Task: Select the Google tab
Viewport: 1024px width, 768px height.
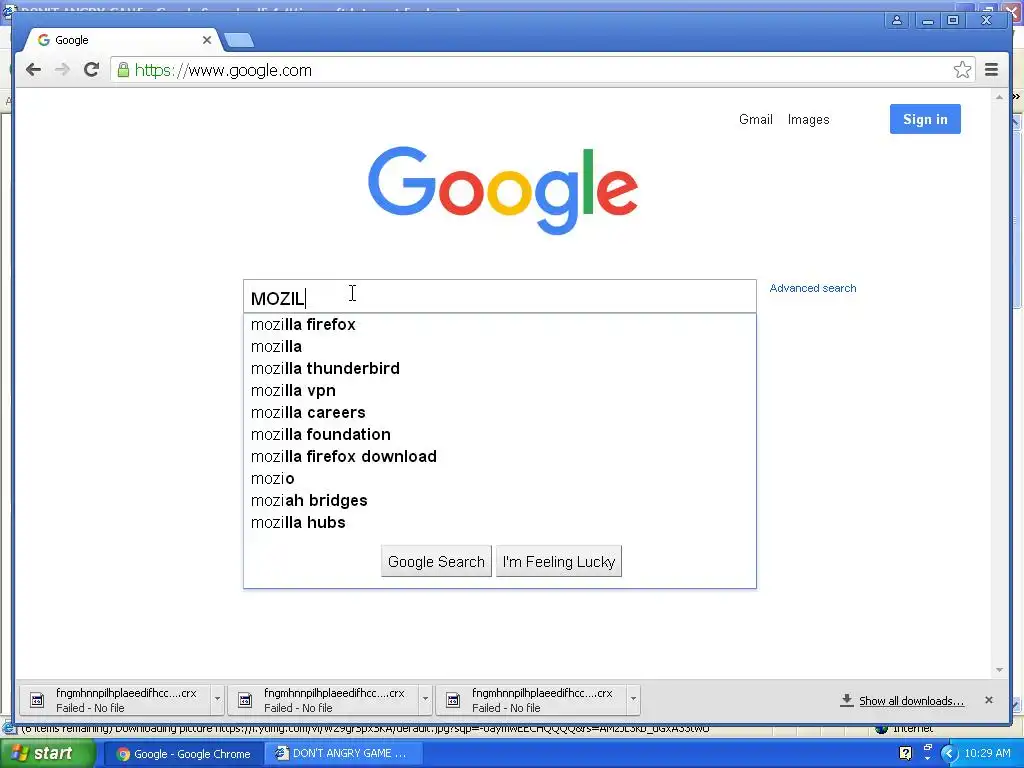Action: 121,40
